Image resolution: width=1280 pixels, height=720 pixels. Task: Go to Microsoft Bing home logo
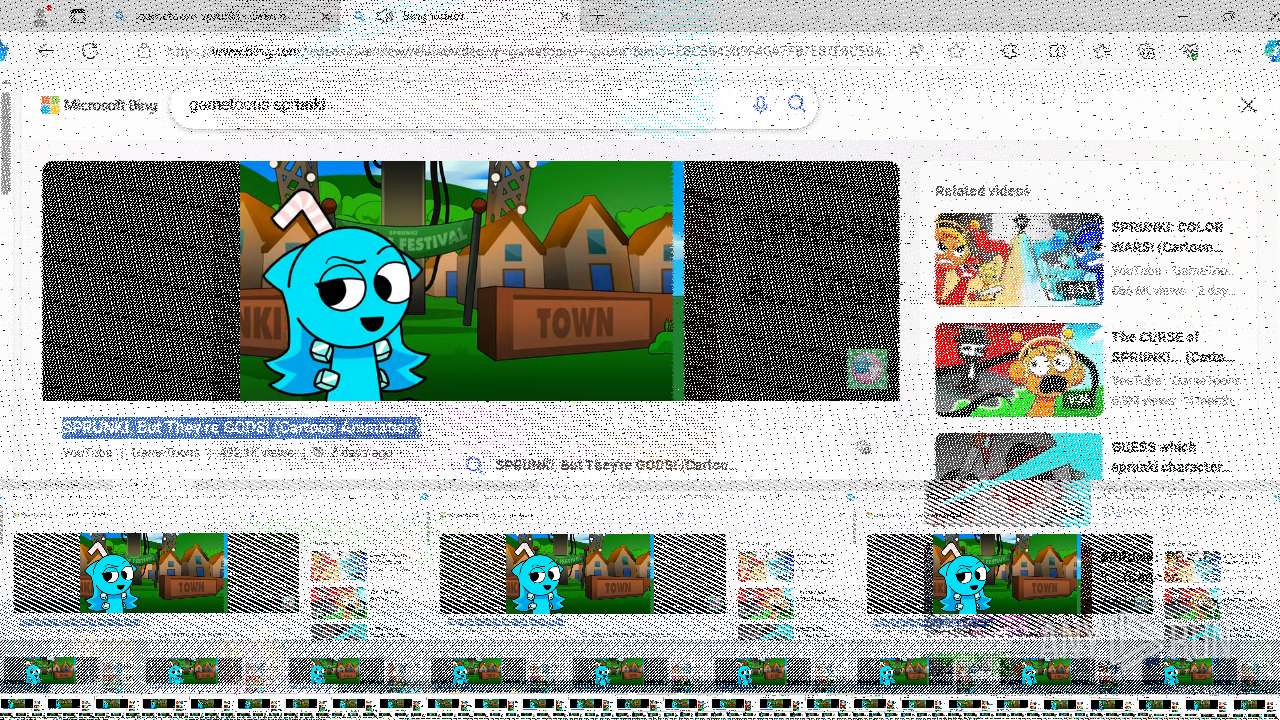pyautogui.click(x=99, y=105)
